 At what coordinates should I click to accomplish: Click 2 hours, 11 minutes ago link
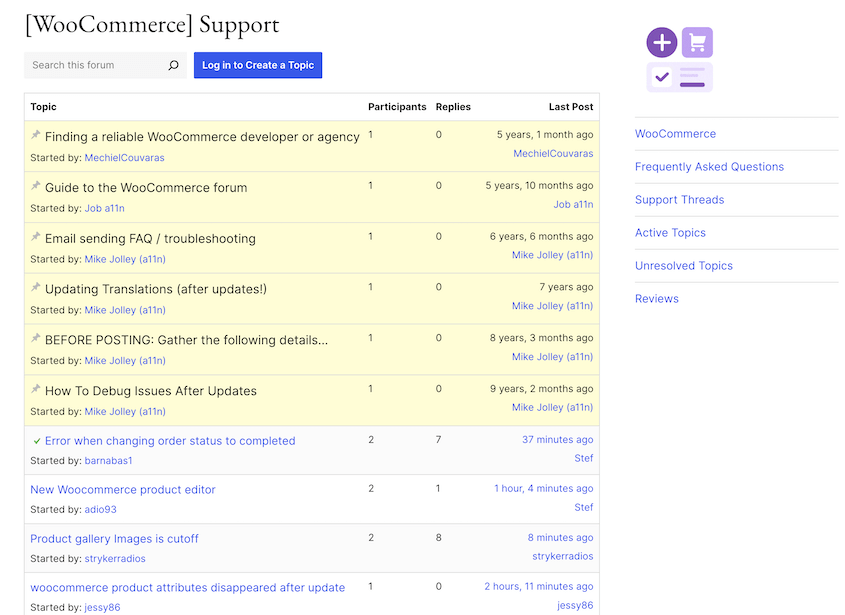pos(539,586)
